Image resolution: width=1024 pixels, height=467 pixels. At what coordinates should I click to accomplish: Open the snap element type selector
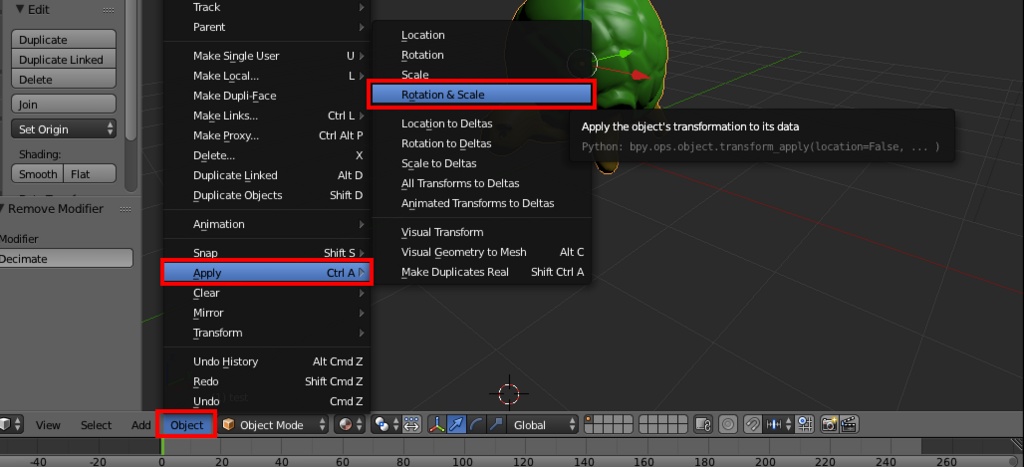[779, 425]
